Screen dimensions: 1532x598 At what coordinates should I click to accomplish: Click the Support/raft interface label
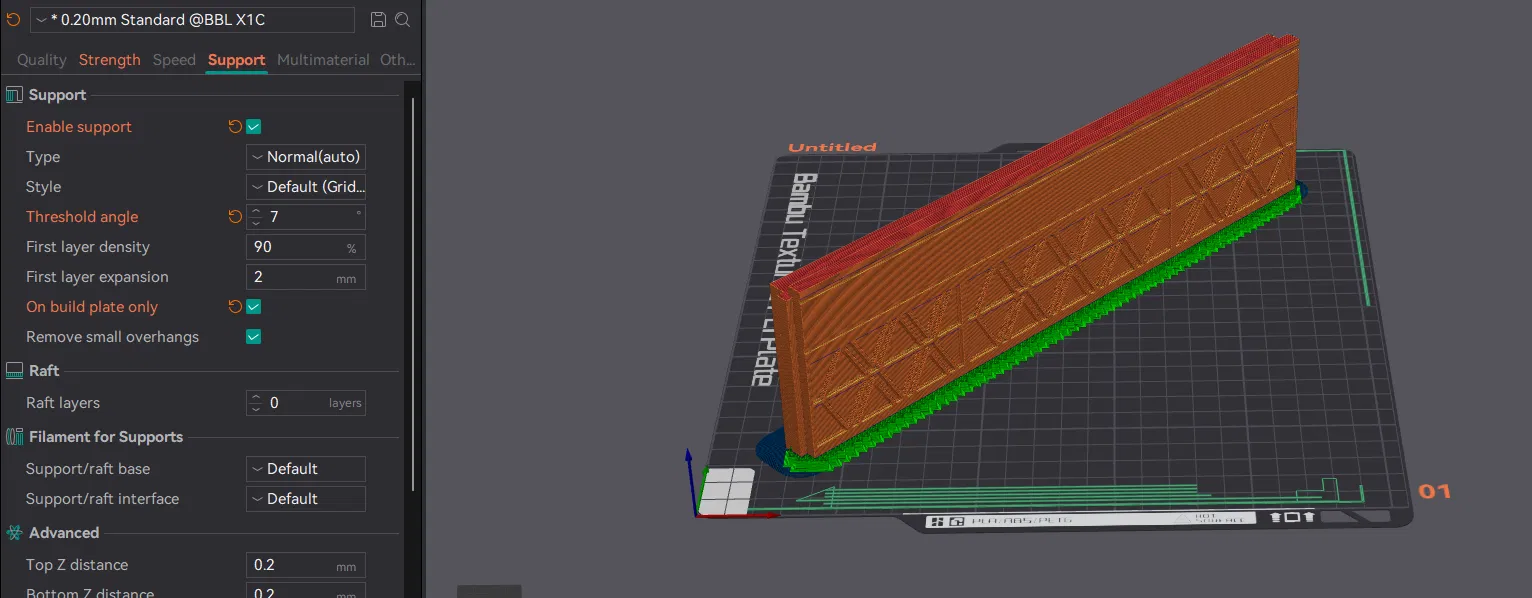(x=102, y=499)
